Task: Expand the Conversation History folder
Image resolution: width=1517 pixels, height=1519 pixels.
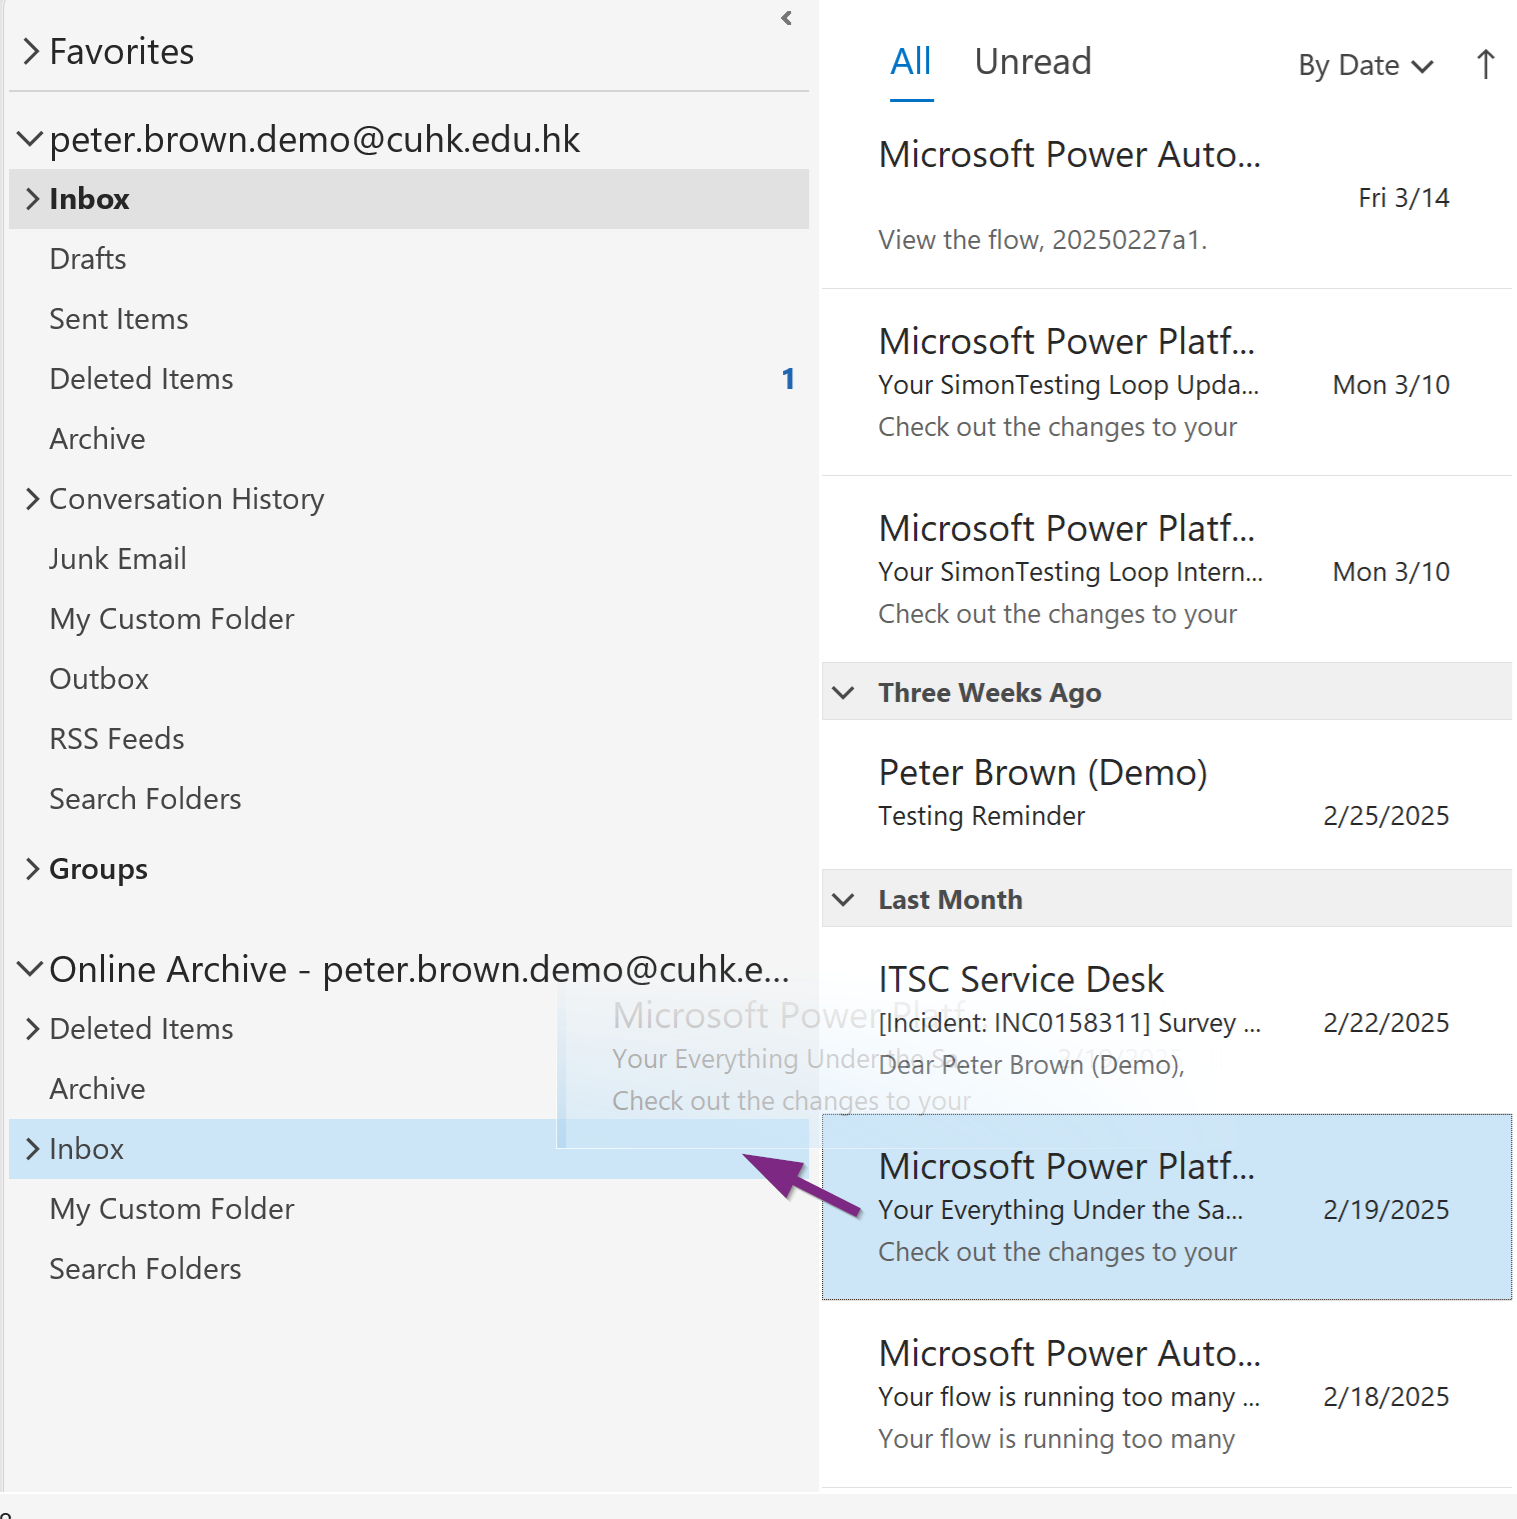Action: pos(32,499)
